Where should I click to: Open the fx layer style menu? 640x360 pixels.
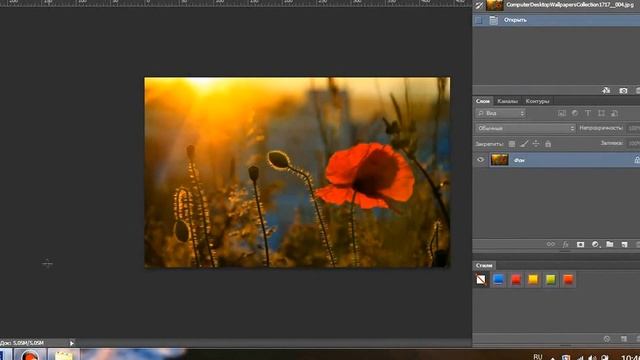tap(565, 244)
